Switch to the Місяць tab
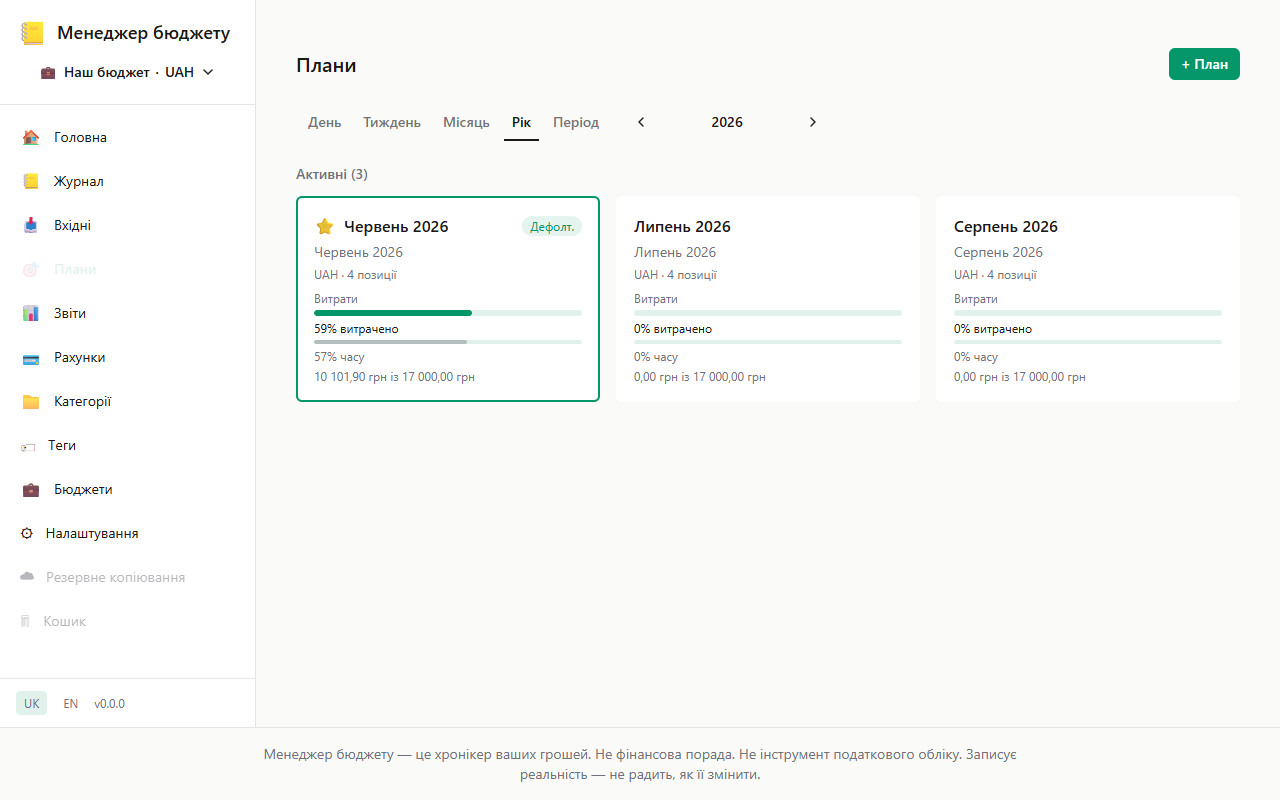The width and height of the screenshot is (1280, 800). (466, 122)
